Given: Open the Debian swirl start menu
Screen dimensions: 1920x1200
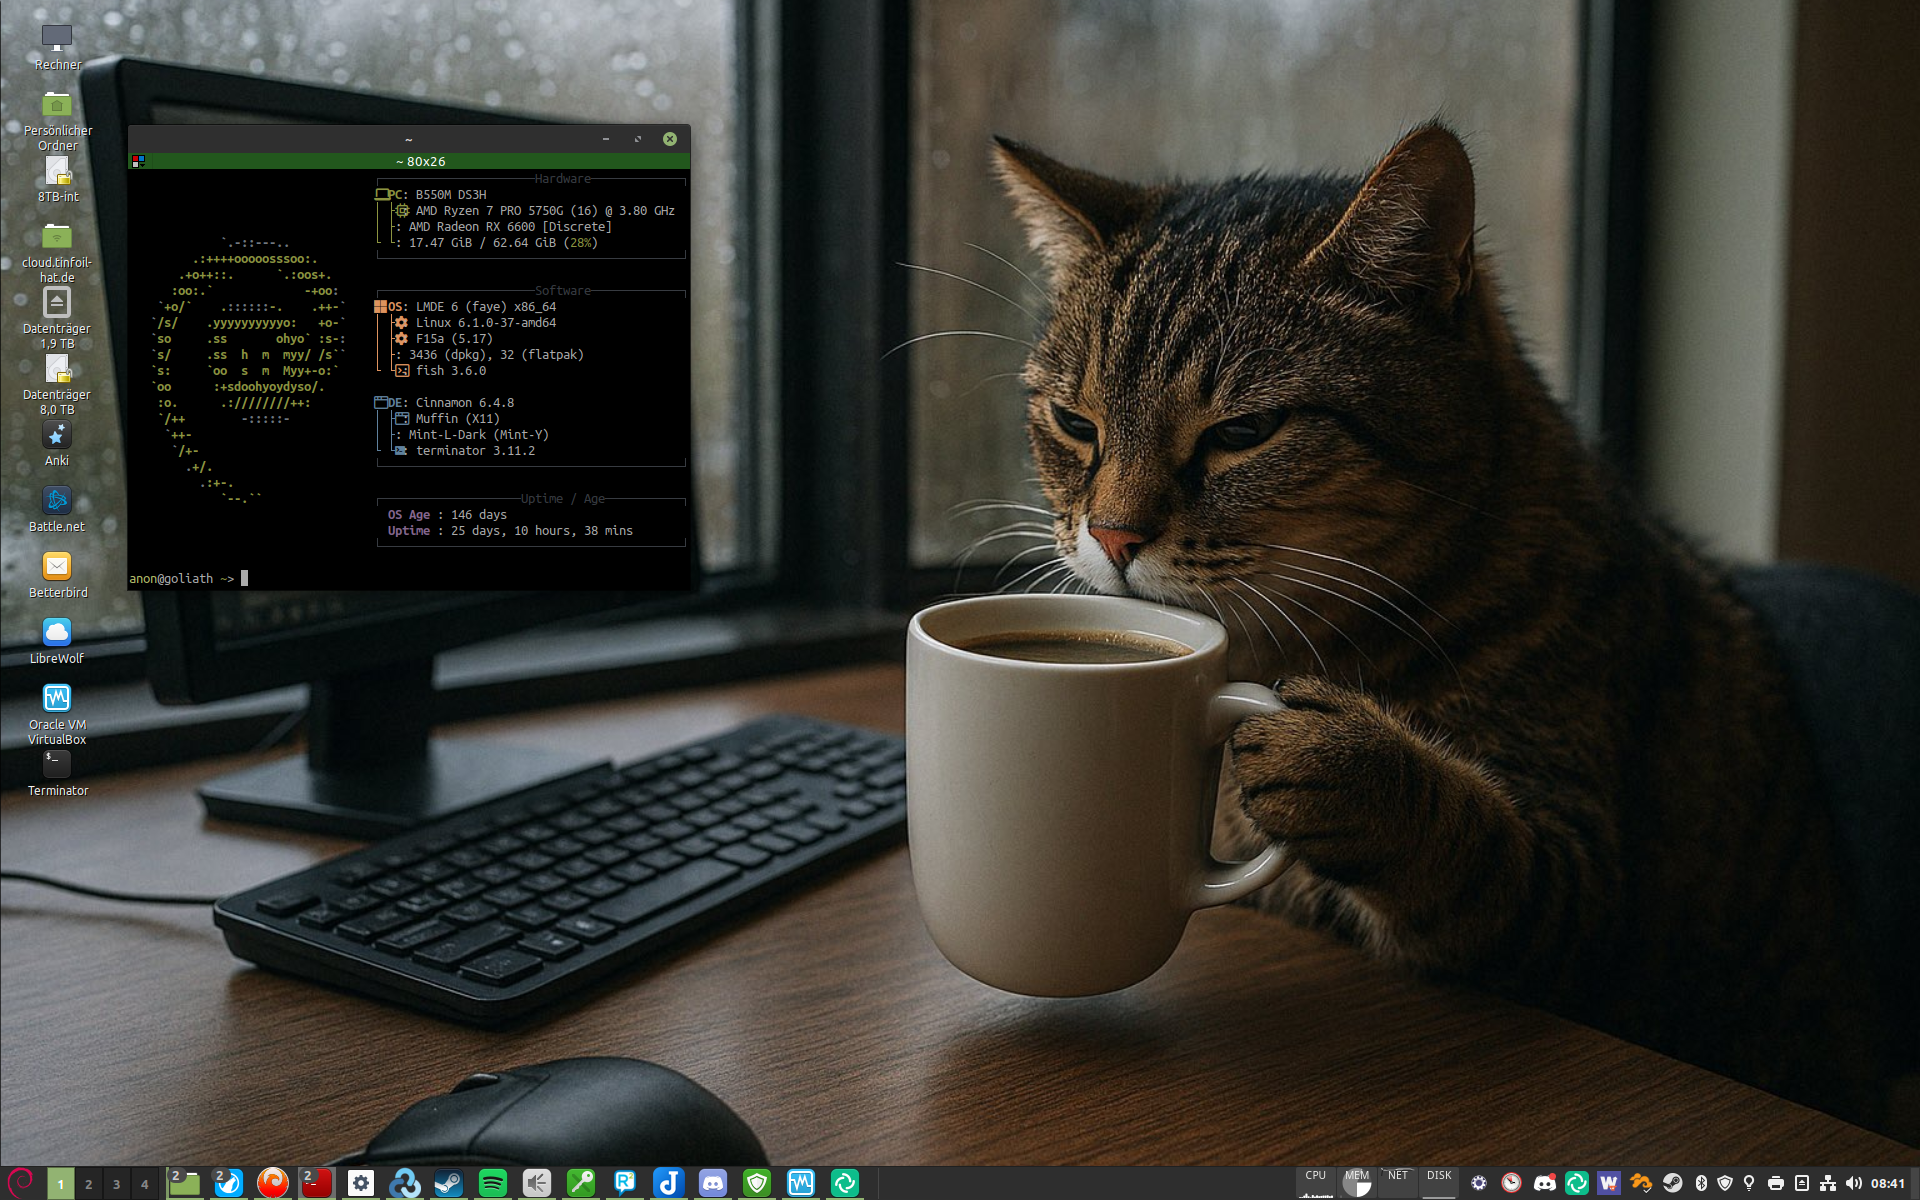Looking at the screenshot, I should (x=21, y=1183).
